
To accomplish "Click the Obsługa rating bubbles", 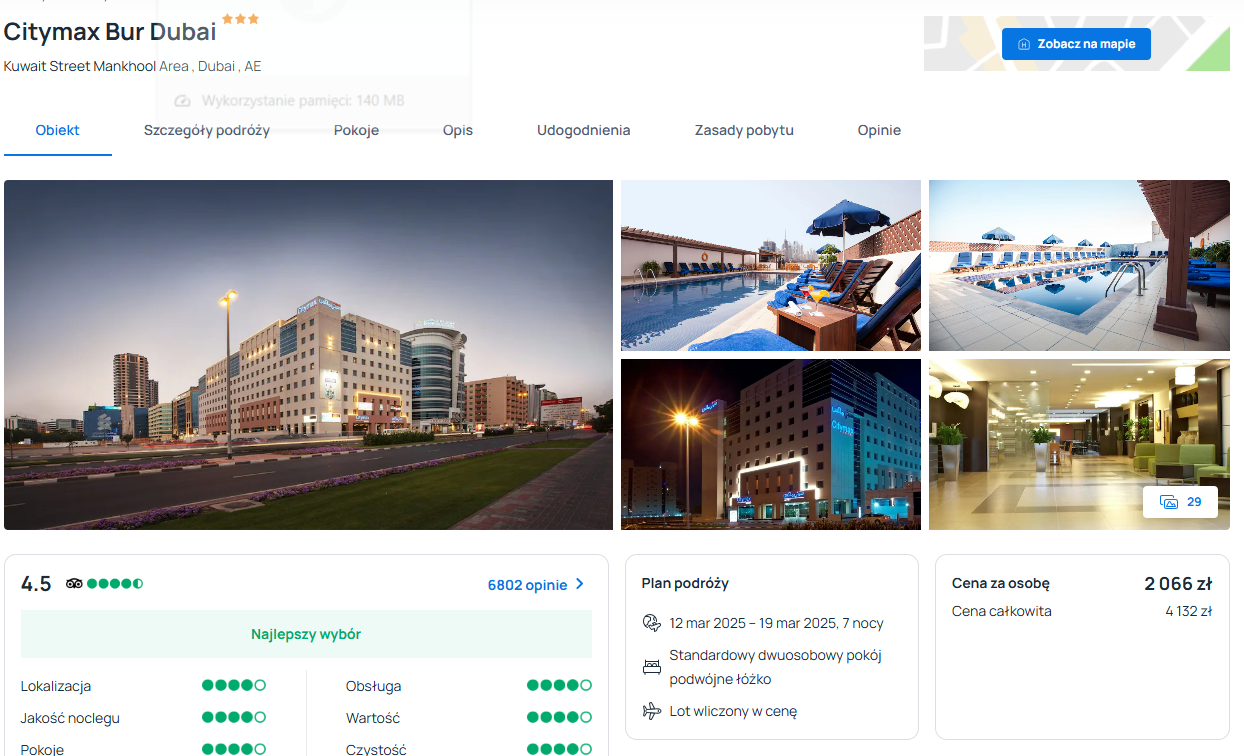I will [560, 686].
